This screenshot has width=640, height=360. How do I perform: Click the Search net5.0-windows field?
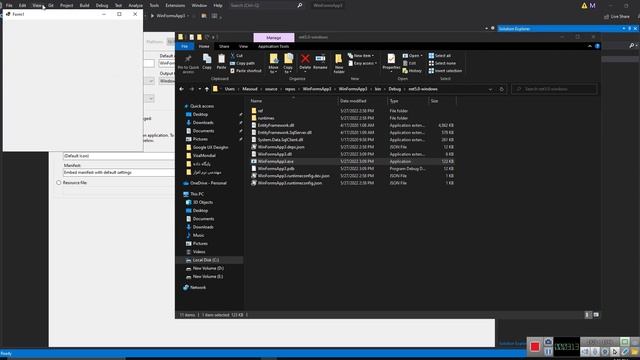coord(554,89)
